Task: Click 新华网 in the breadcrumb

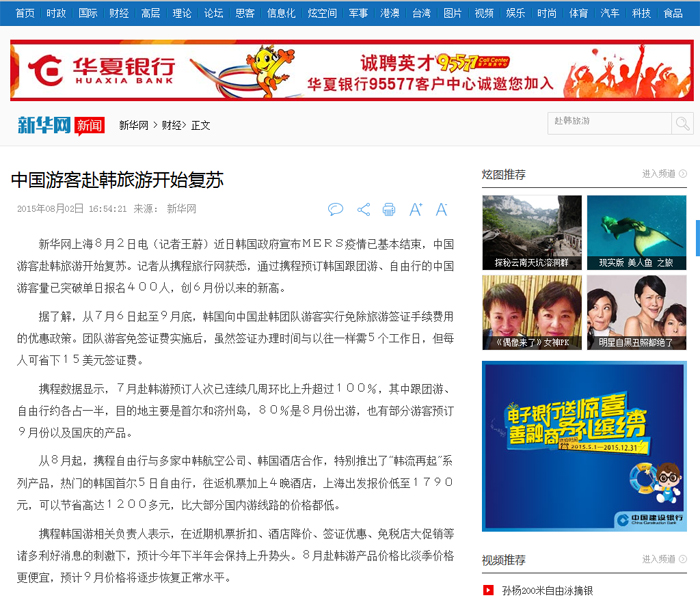Action: tap(134, 125)
